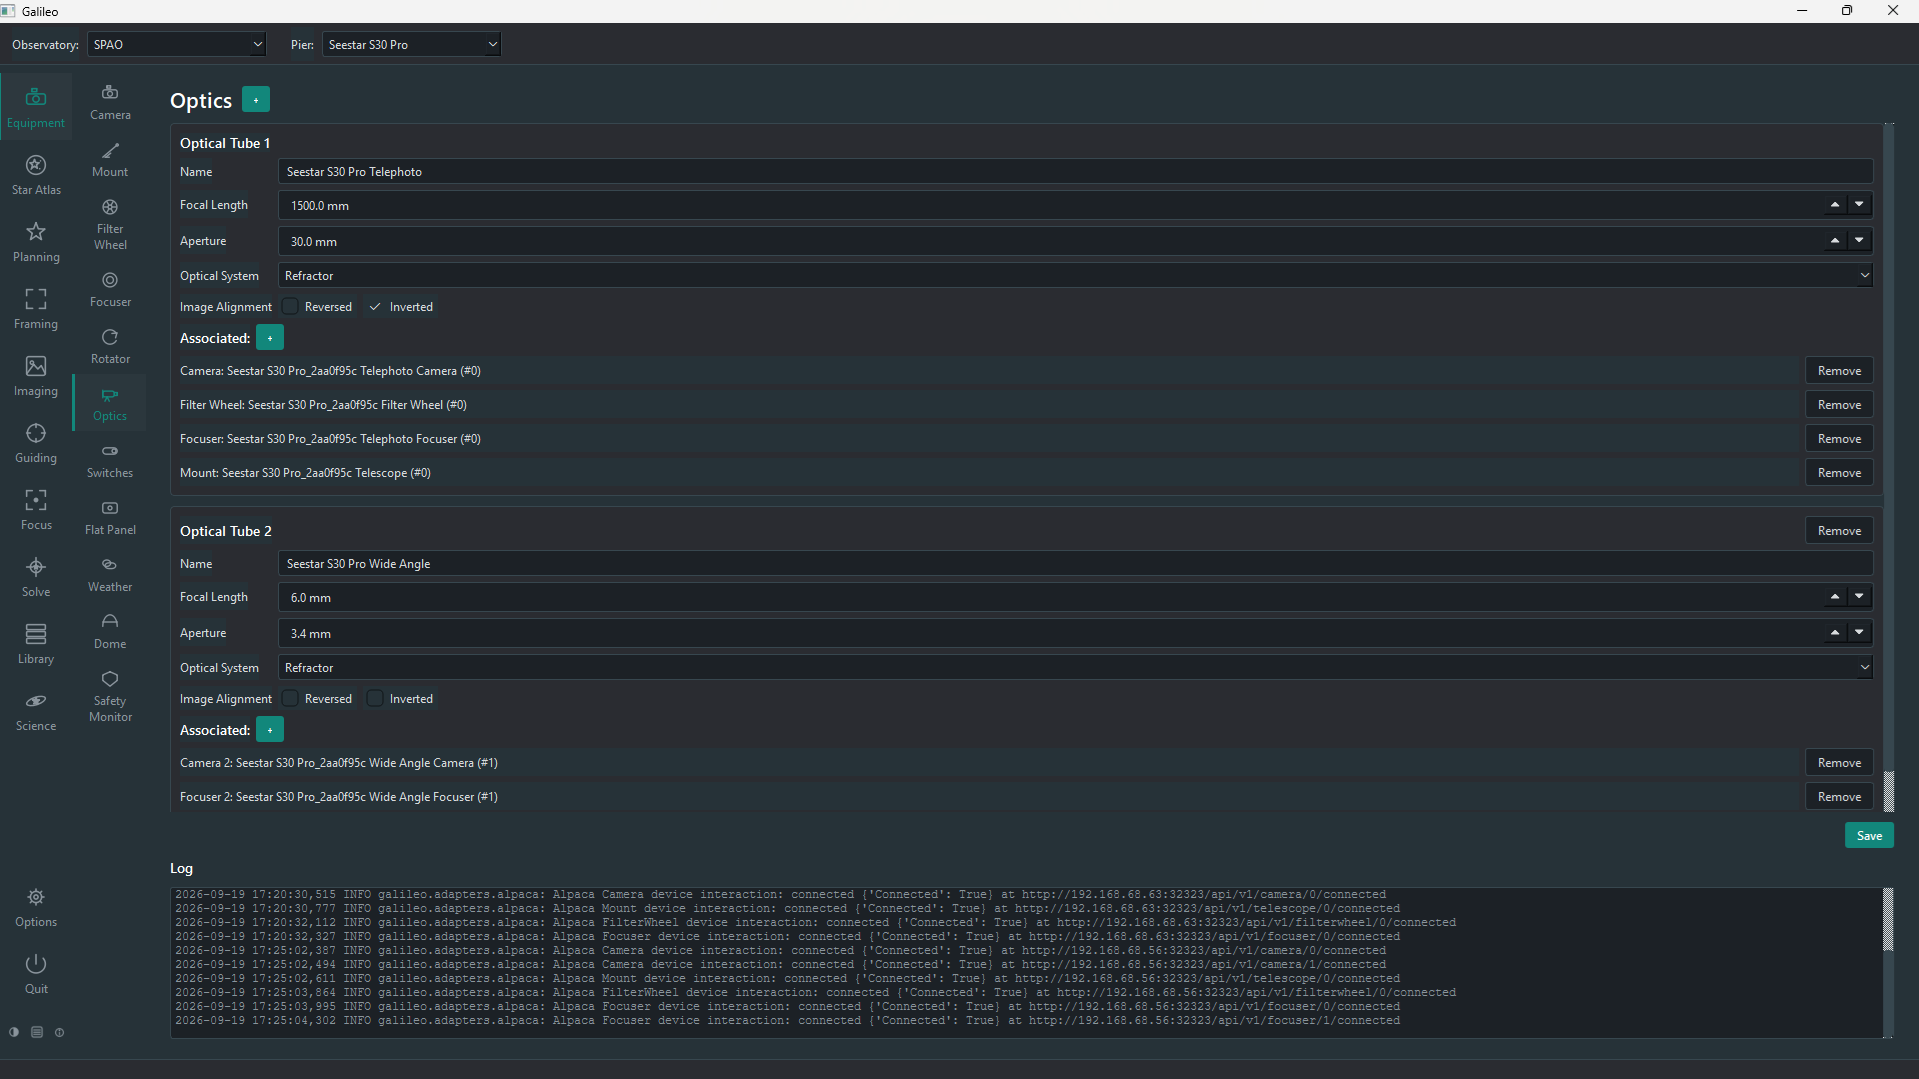The image size is (1919, 1079).
Task: Open the Pier dropdown
Action: pyautogui.click(x=411, y=44)
